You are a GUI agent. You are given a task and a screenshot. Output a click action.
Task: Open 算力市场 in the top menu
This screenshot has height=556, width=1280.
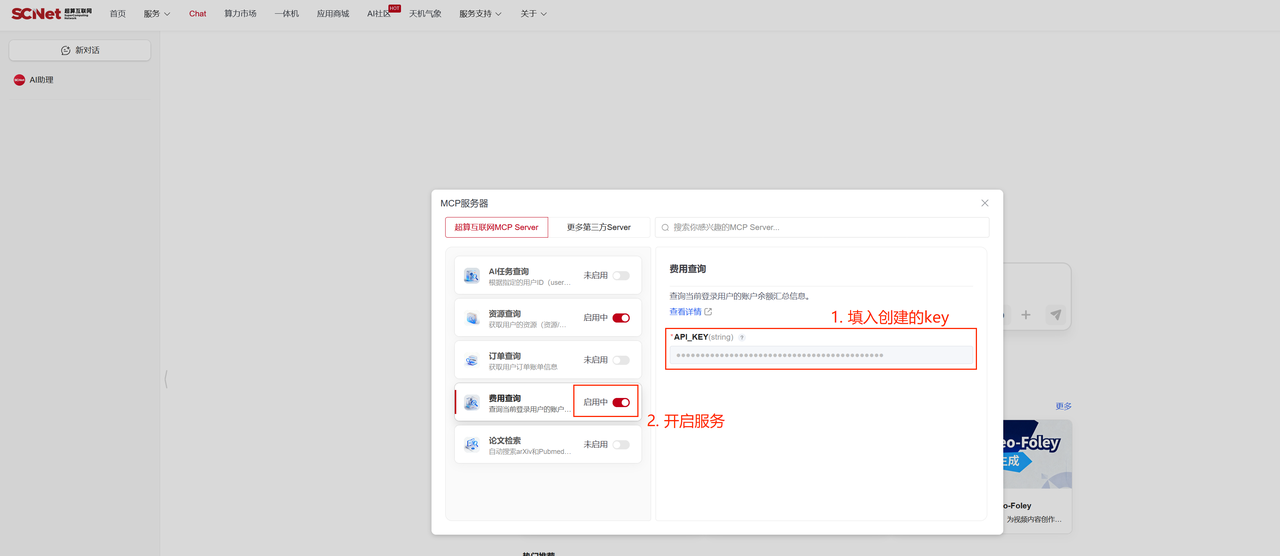[240, 14]
